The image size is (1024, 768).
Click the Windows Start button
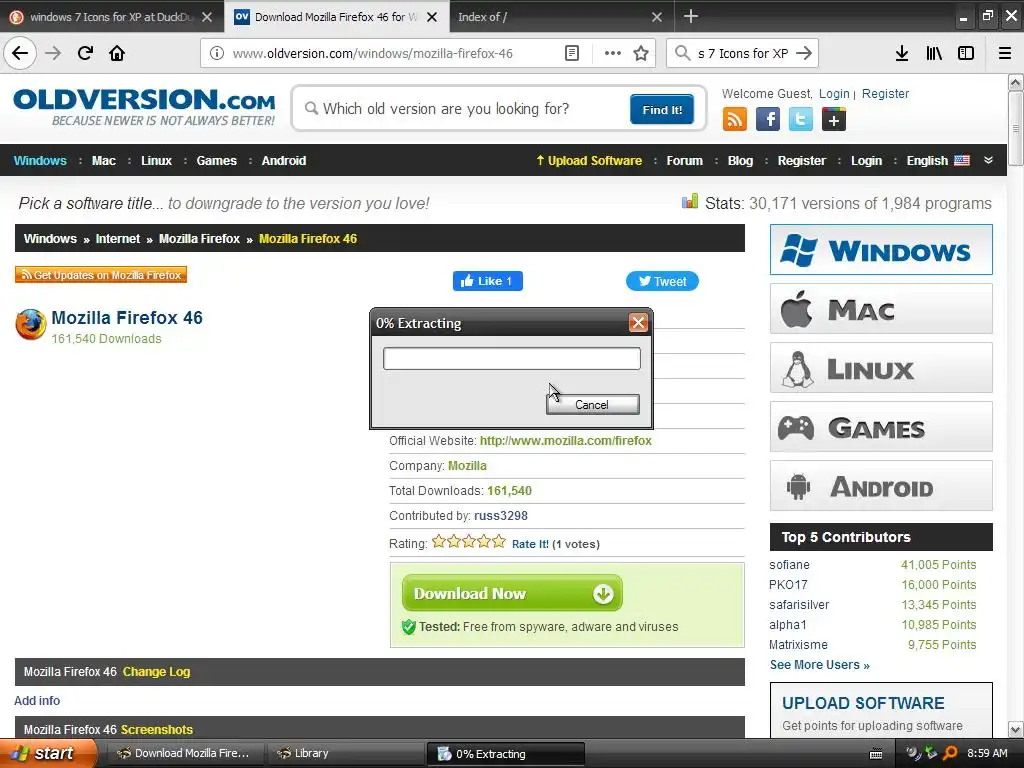48,753
